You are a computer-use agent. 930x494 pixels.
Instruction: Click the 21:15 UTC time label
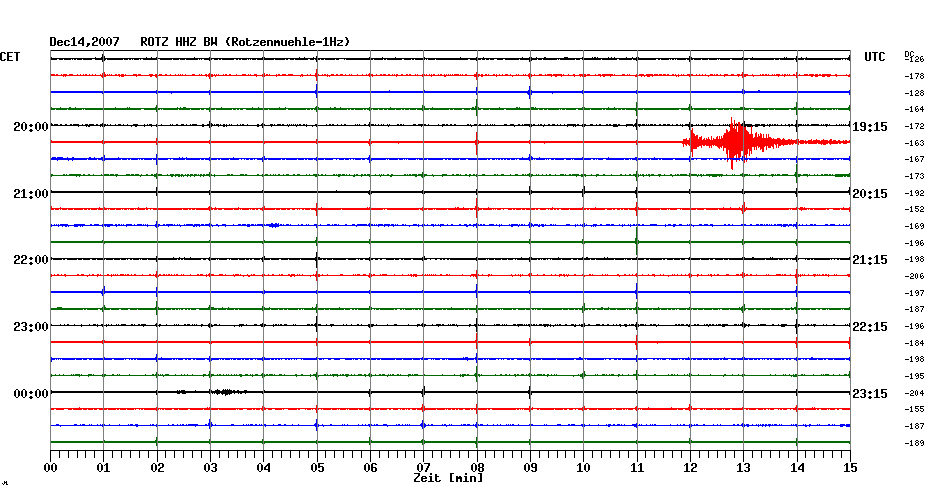(x=870, y=260)
